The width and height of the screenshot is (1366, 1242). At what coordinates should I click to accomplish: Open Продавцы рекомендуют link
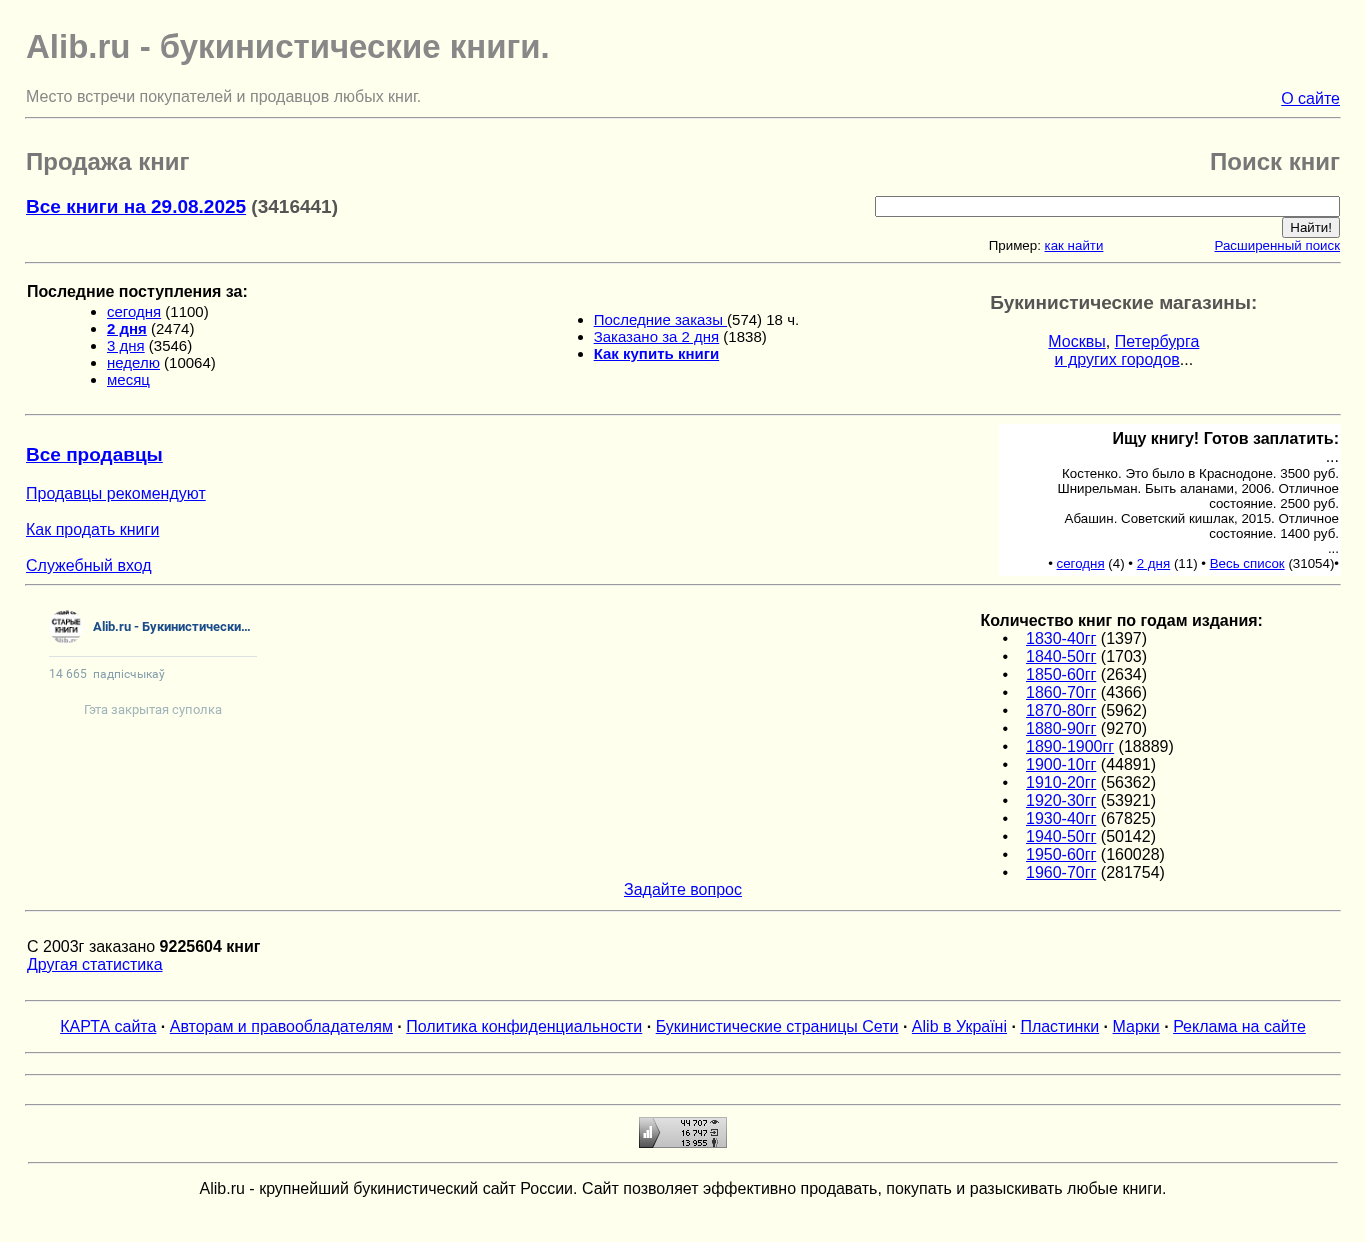click(116, 494)
